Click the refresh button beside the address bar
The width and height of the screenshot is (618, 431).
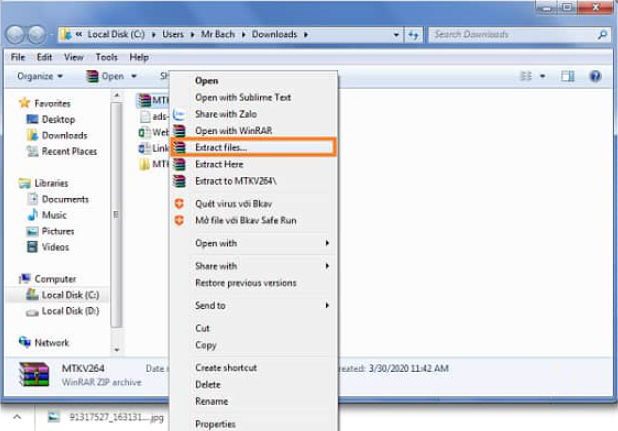[413, 35]
